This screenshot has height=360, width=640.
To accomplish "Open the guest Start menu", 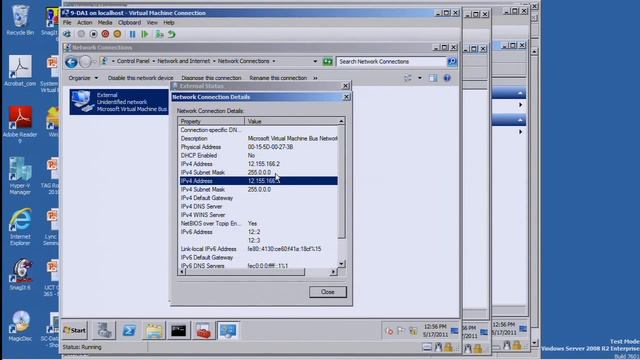I will [75, 331].
